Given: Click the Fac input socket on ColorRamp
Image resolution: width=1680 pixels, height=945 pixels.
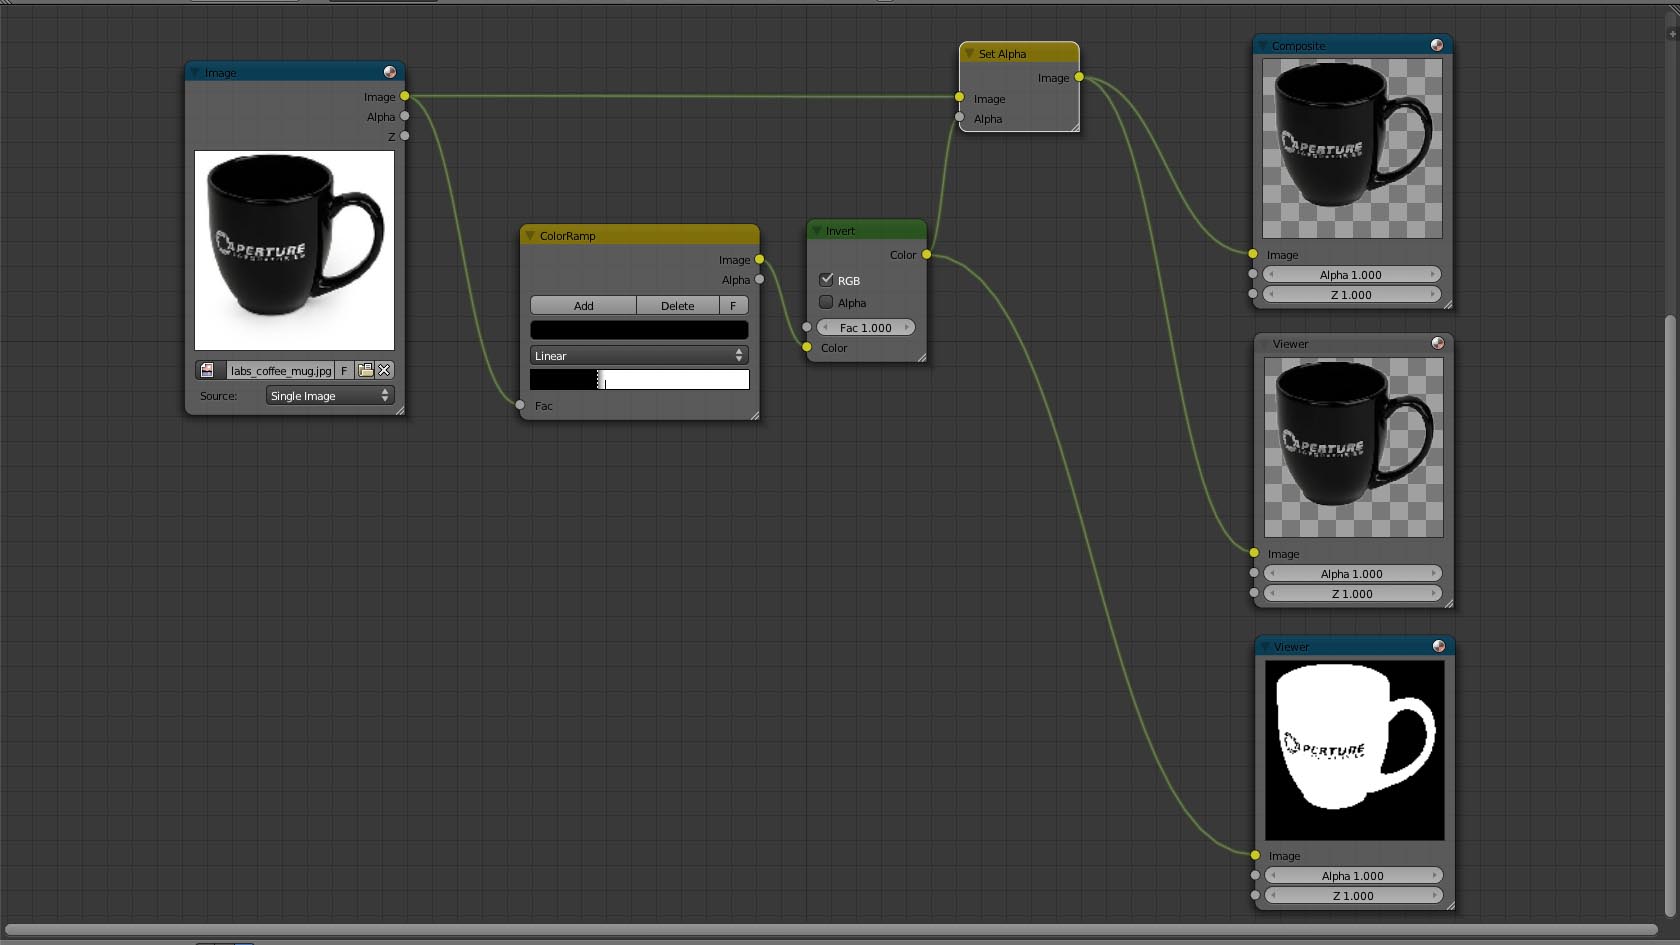Looking at the screenshot, I should coord(520,405).
